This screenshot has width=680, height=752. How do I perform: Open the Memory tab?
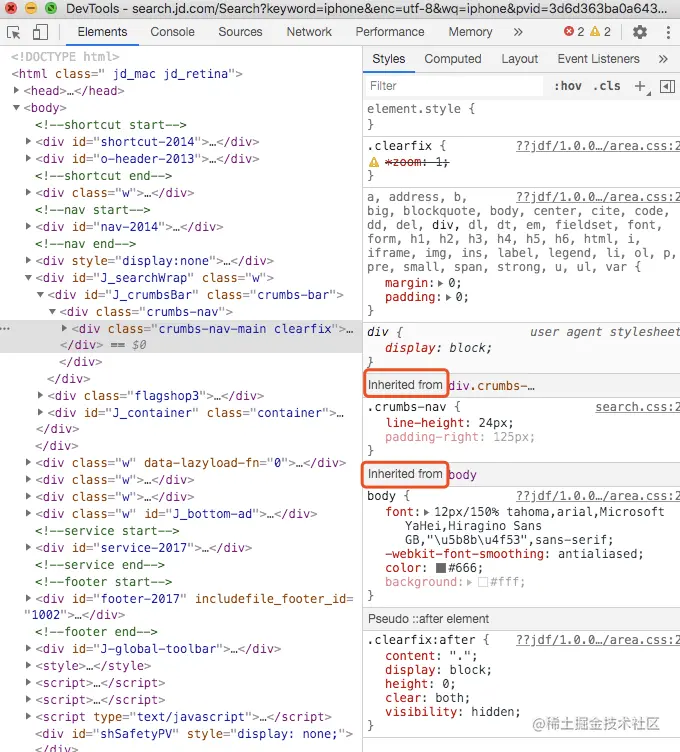[470, 32]
